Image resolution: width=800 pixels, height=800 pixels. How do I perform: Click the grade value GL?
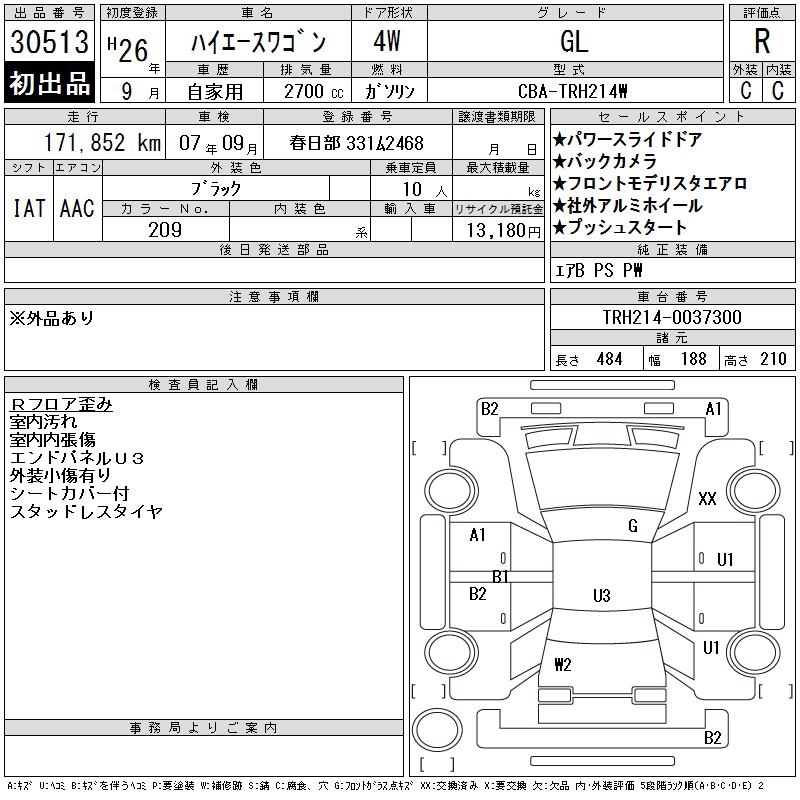tap(574, 42)
